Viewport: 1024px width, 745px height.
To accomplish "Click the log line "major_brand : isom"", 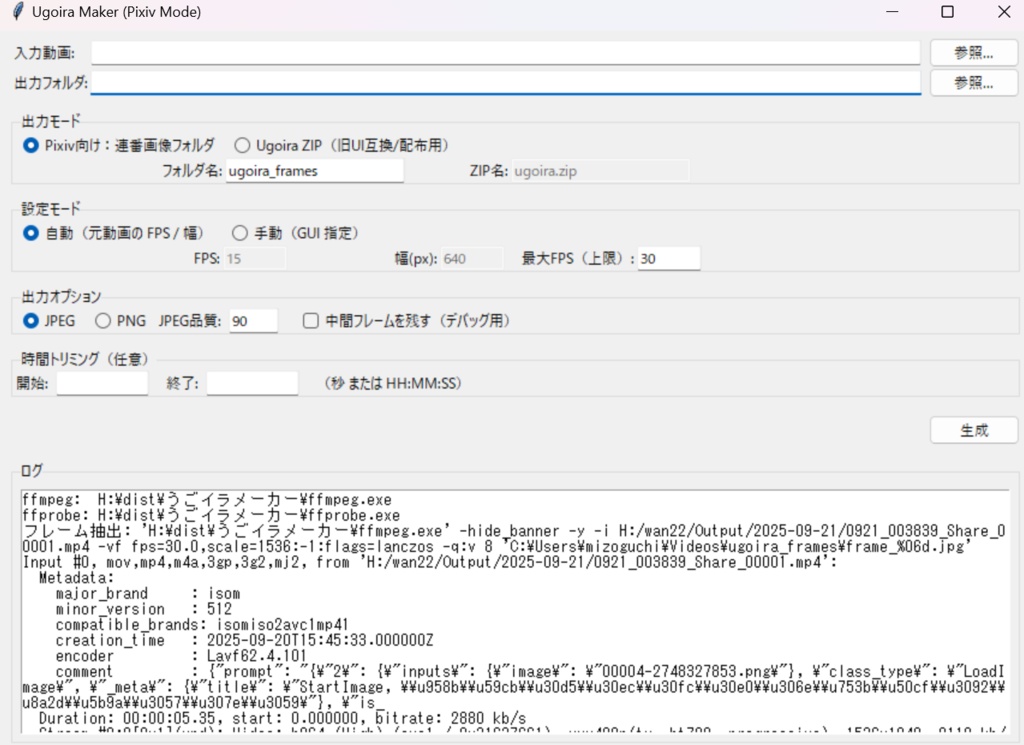I will coord(148,594).
